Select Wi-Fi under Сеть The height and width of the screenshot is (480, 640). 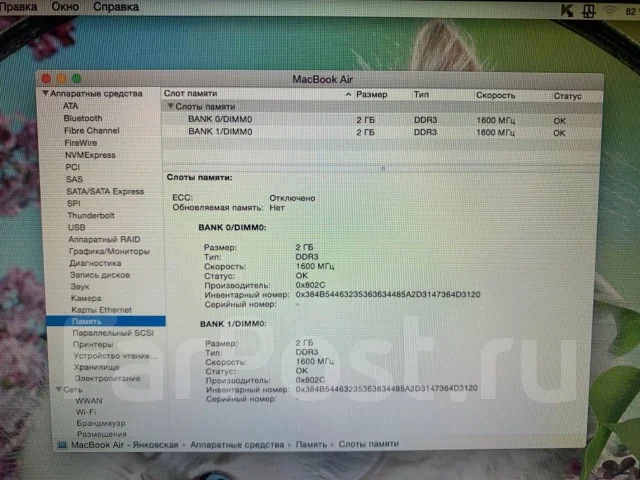click(x=86, y=412)
